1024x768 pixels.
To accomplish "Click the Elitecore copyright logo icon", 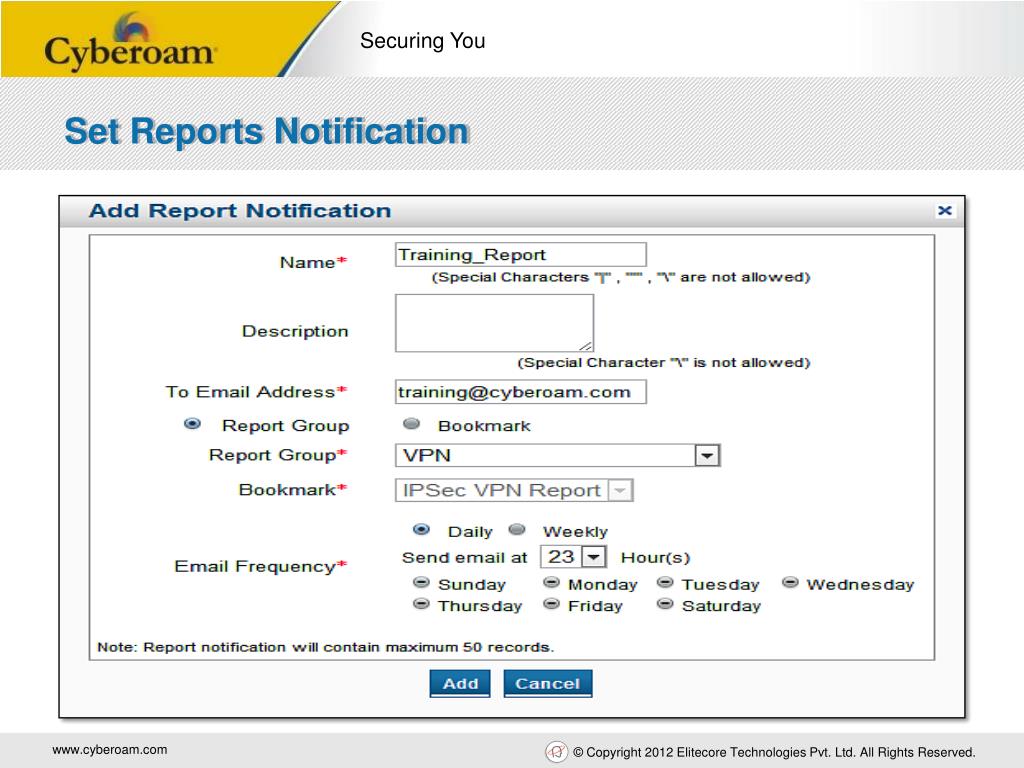I will (x=556, y=752).
